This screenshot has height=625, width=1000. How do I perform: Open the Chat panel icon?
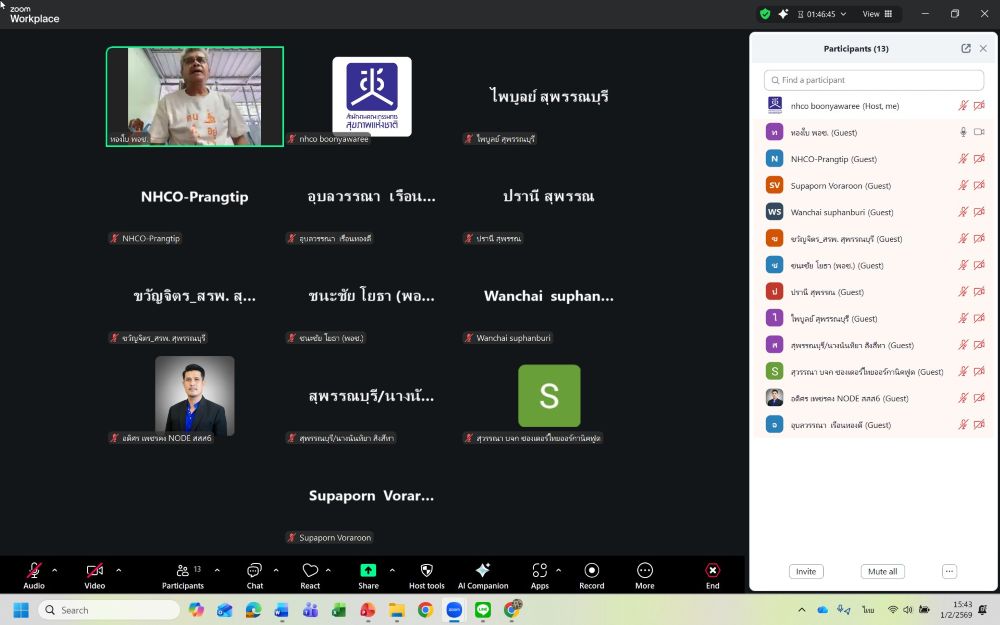coord(255,570)
